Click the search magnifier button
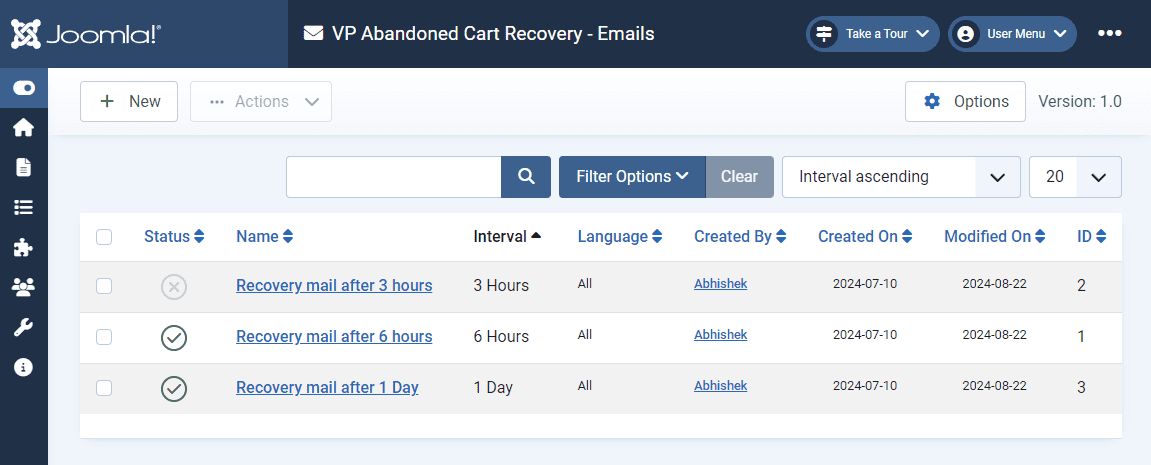This screenshot has width=1151, height=465. (x=526, y=176)
